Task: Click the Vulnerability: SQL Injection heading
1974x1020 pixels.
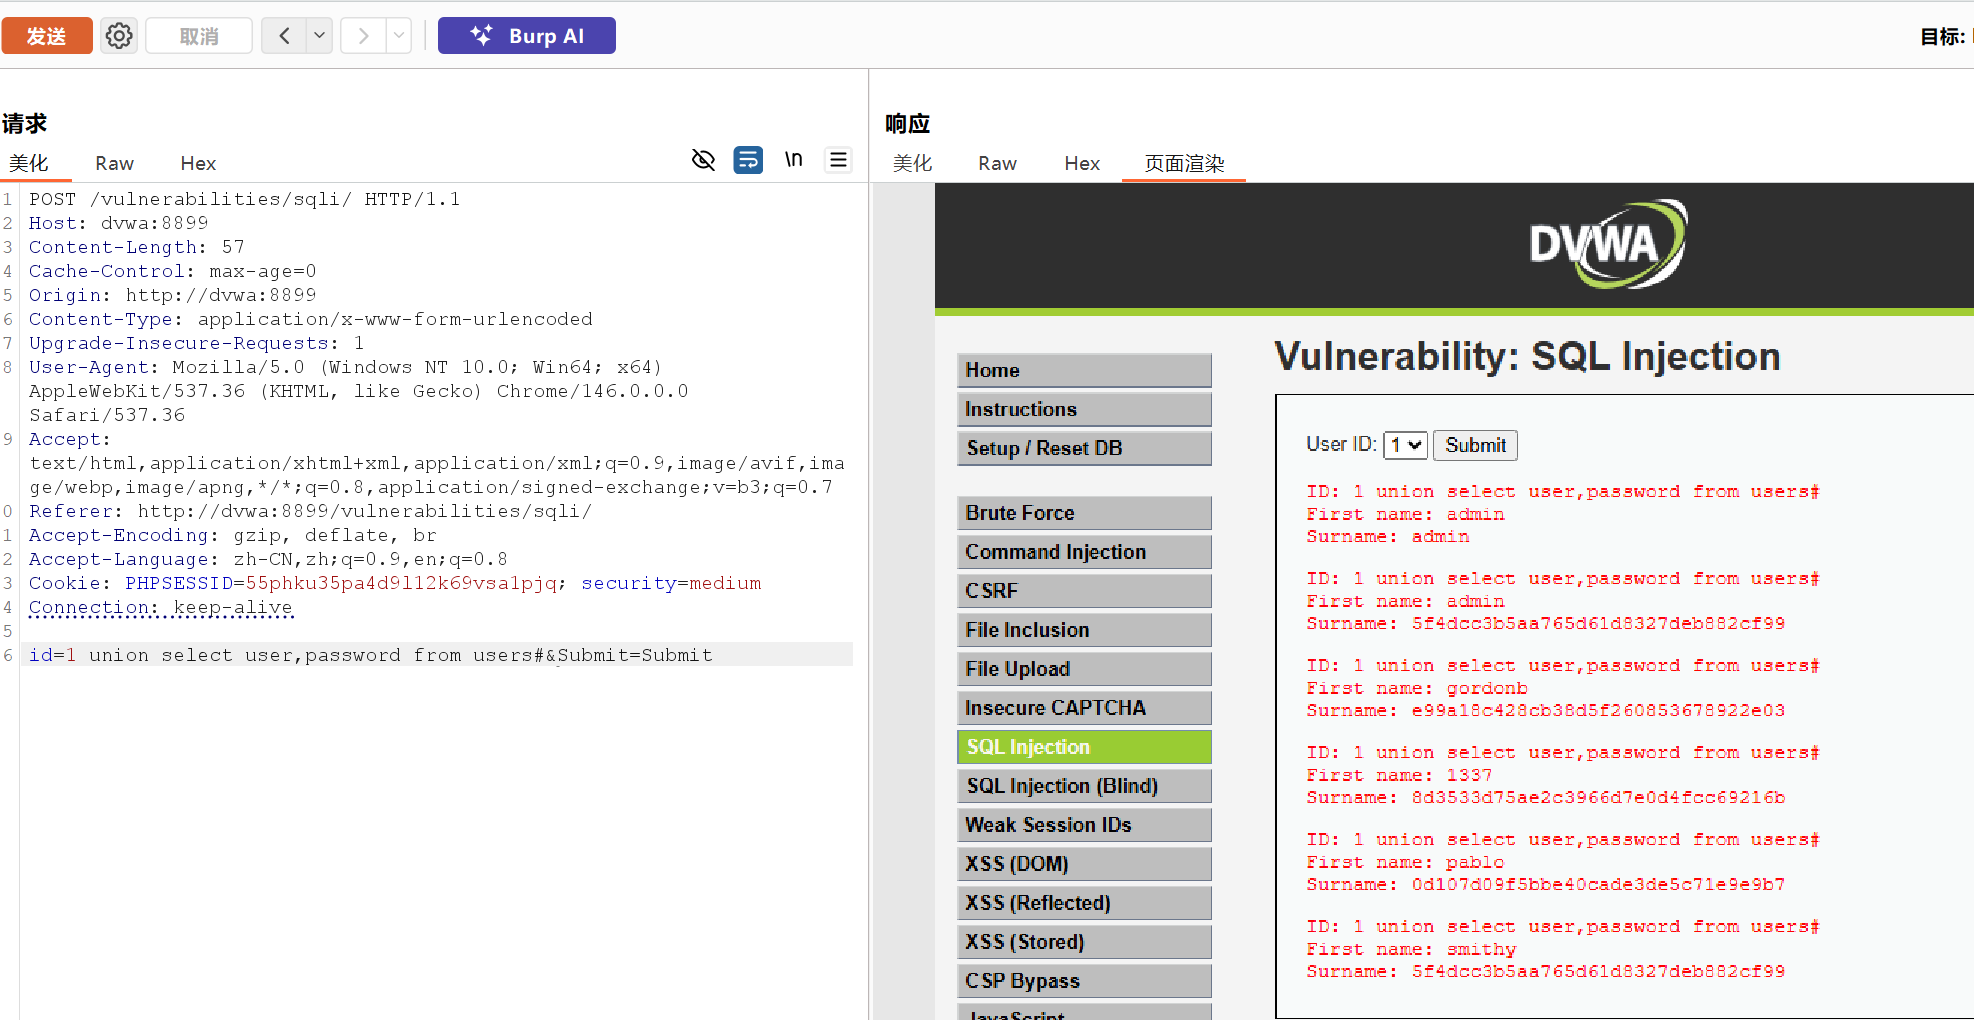Action: (x=1527, y=356)
